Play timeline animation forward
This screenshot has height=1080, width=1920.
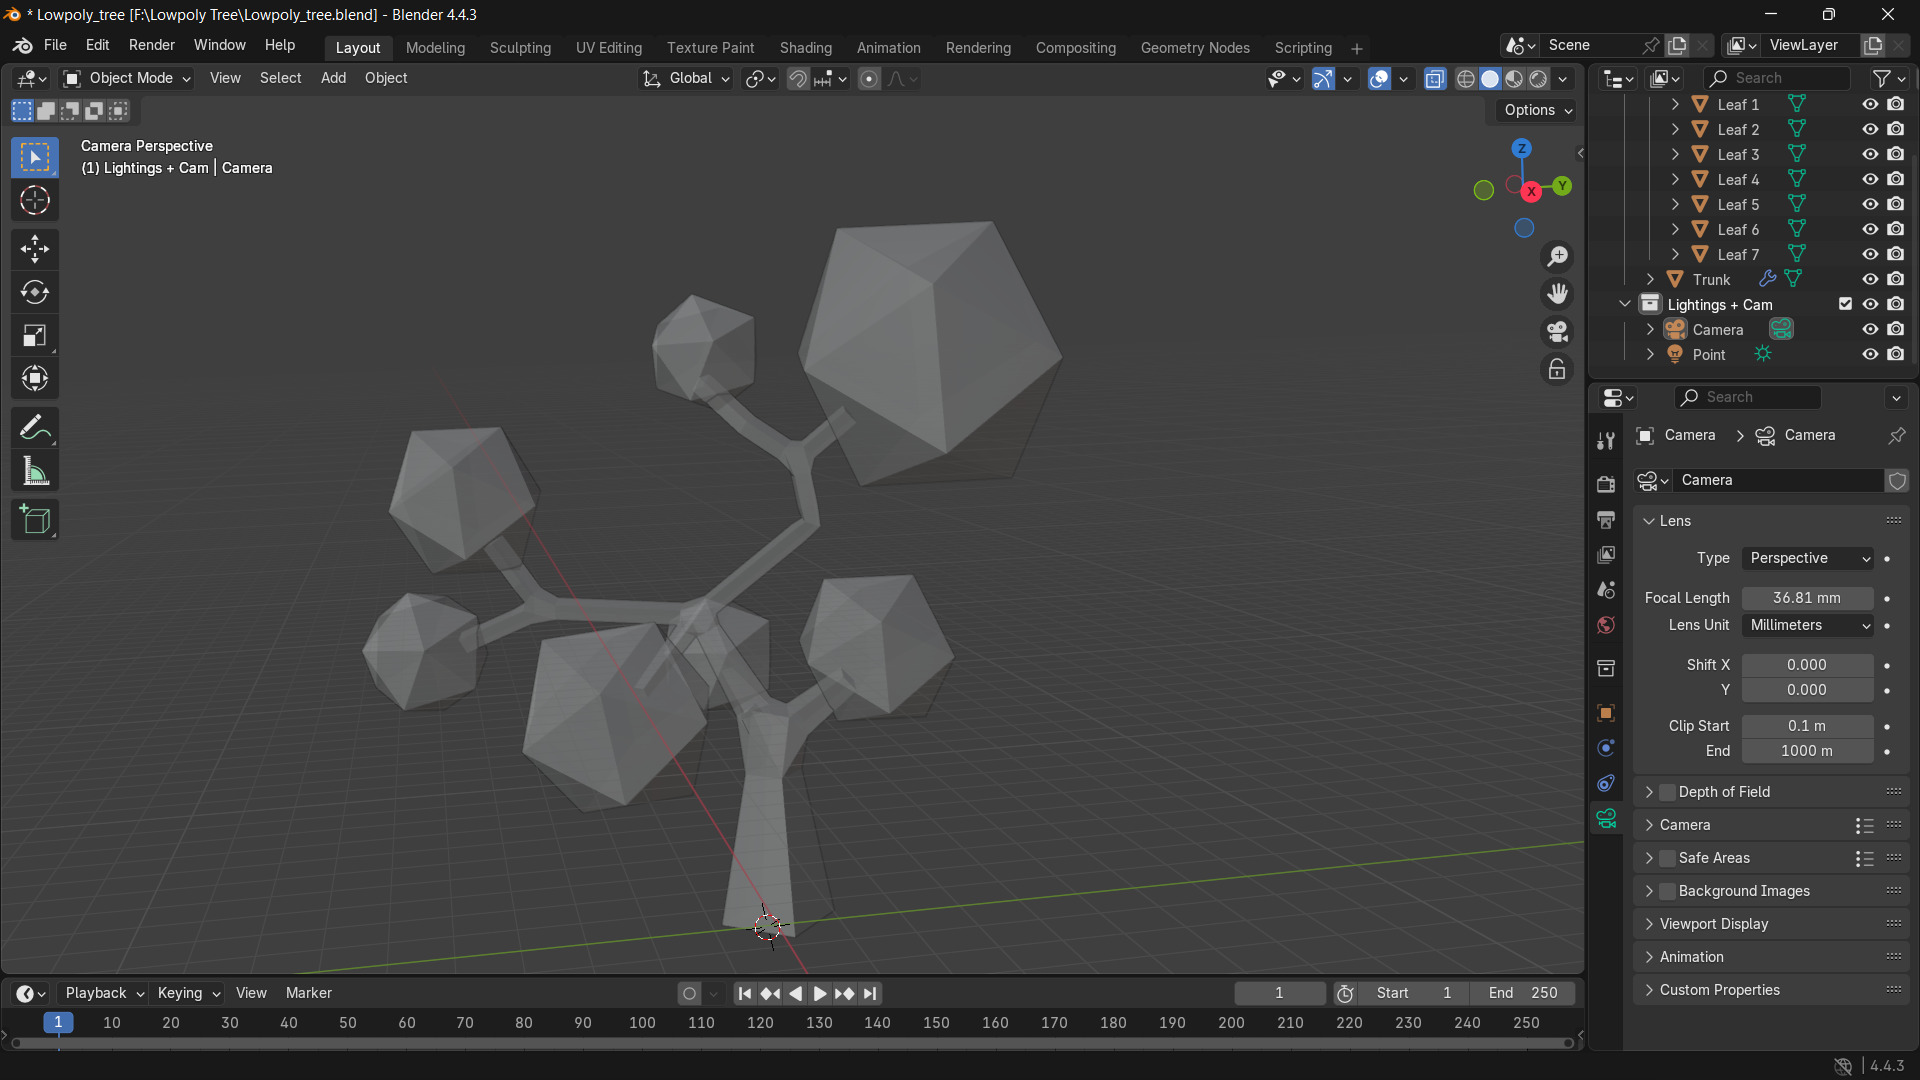820,993
